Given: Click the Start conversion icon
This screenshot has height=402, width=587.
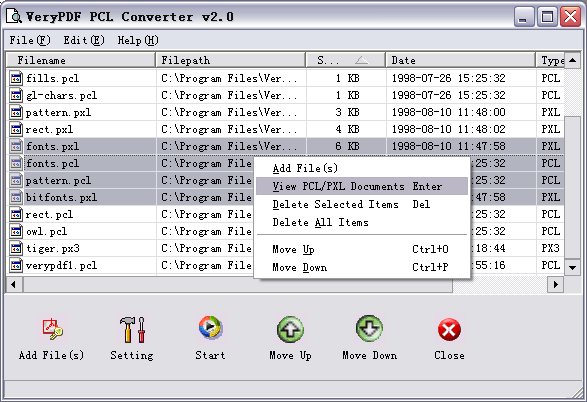Looking at the screenshot, I should click(x=210, y=328).
